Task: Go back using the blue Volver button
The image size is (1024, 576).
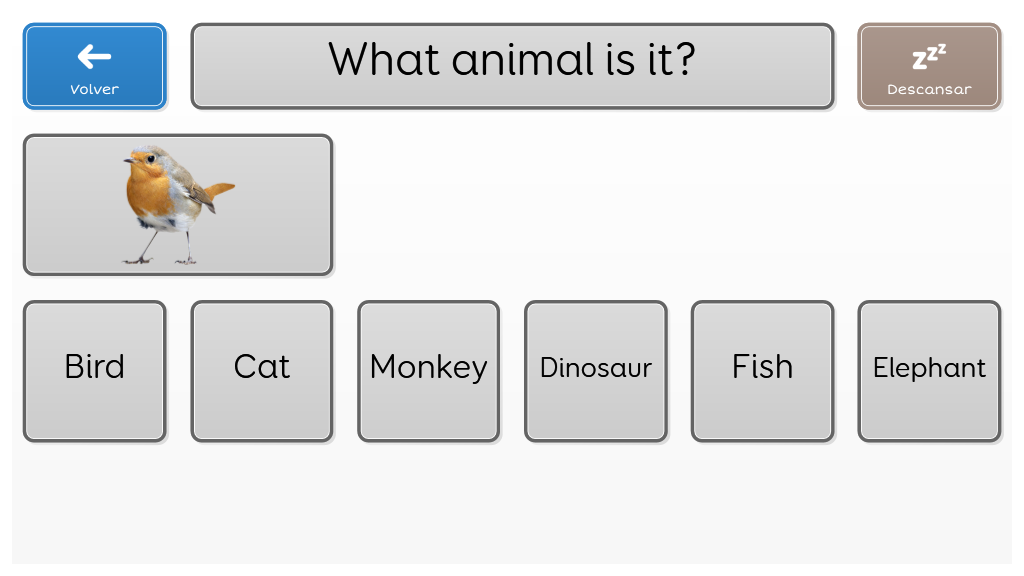Action: [95, 67]
